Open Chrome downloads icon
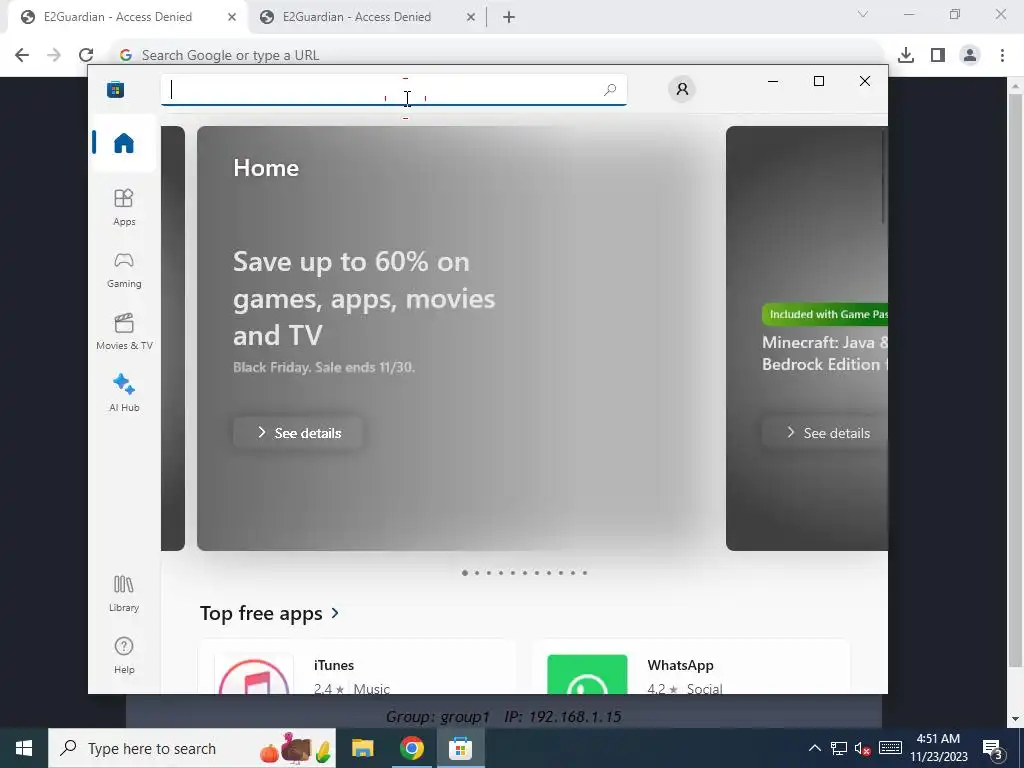The height and width of the screenshot is (768, 1024). (906, 55)
